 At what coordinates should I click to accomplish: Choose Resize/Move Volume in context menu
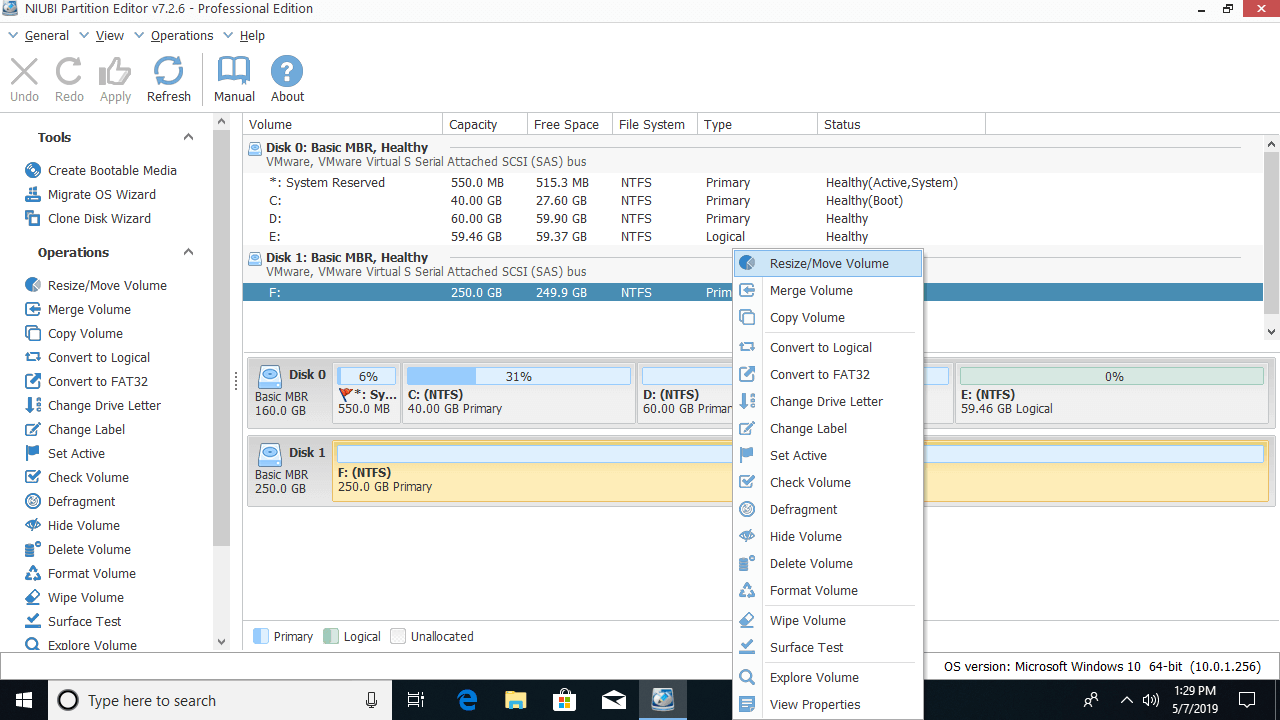828,264
